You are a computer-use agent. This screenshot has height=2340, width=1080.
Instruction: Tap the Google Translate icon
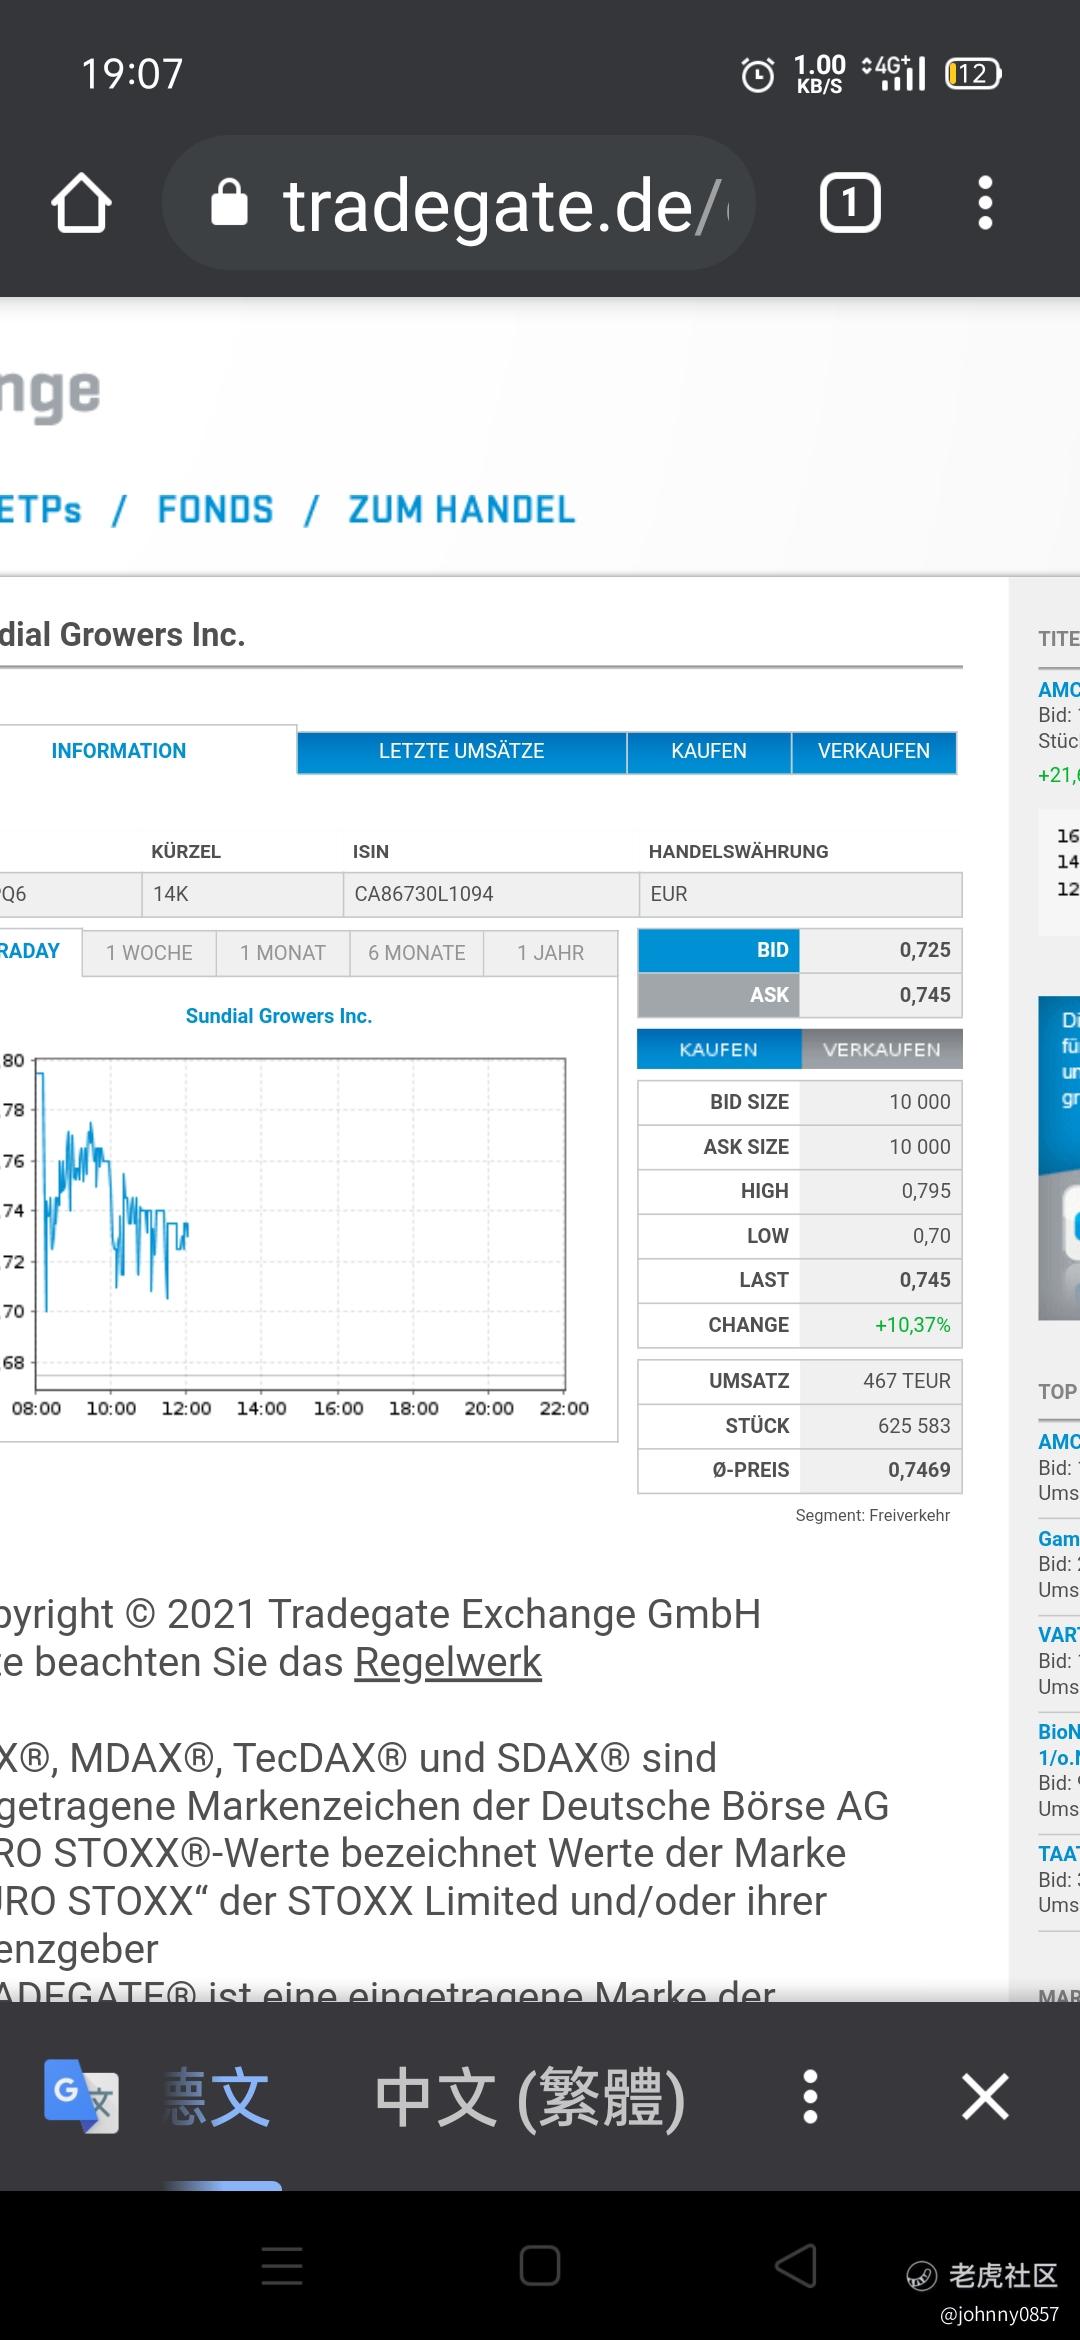click(81, 2097)
